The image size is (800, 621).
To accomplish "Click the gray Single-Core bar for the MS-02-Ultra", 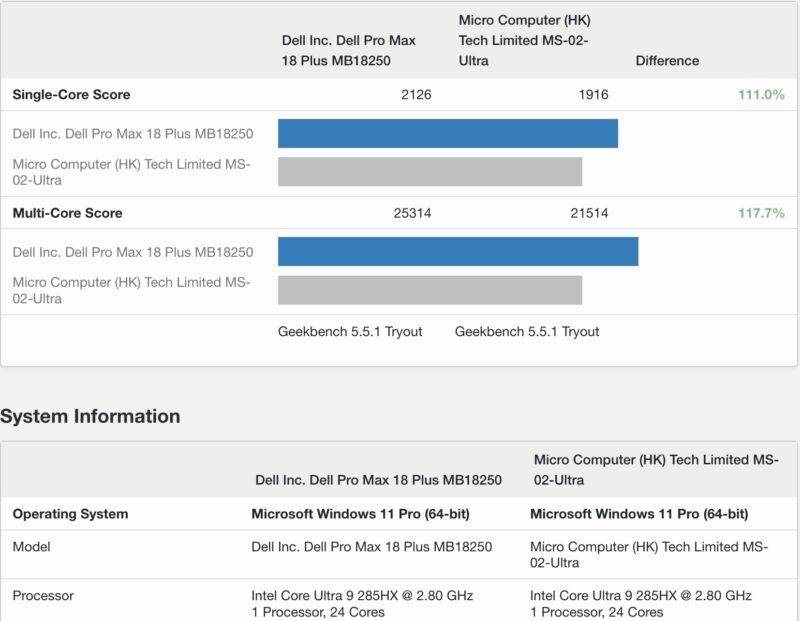I will (430, 170).
